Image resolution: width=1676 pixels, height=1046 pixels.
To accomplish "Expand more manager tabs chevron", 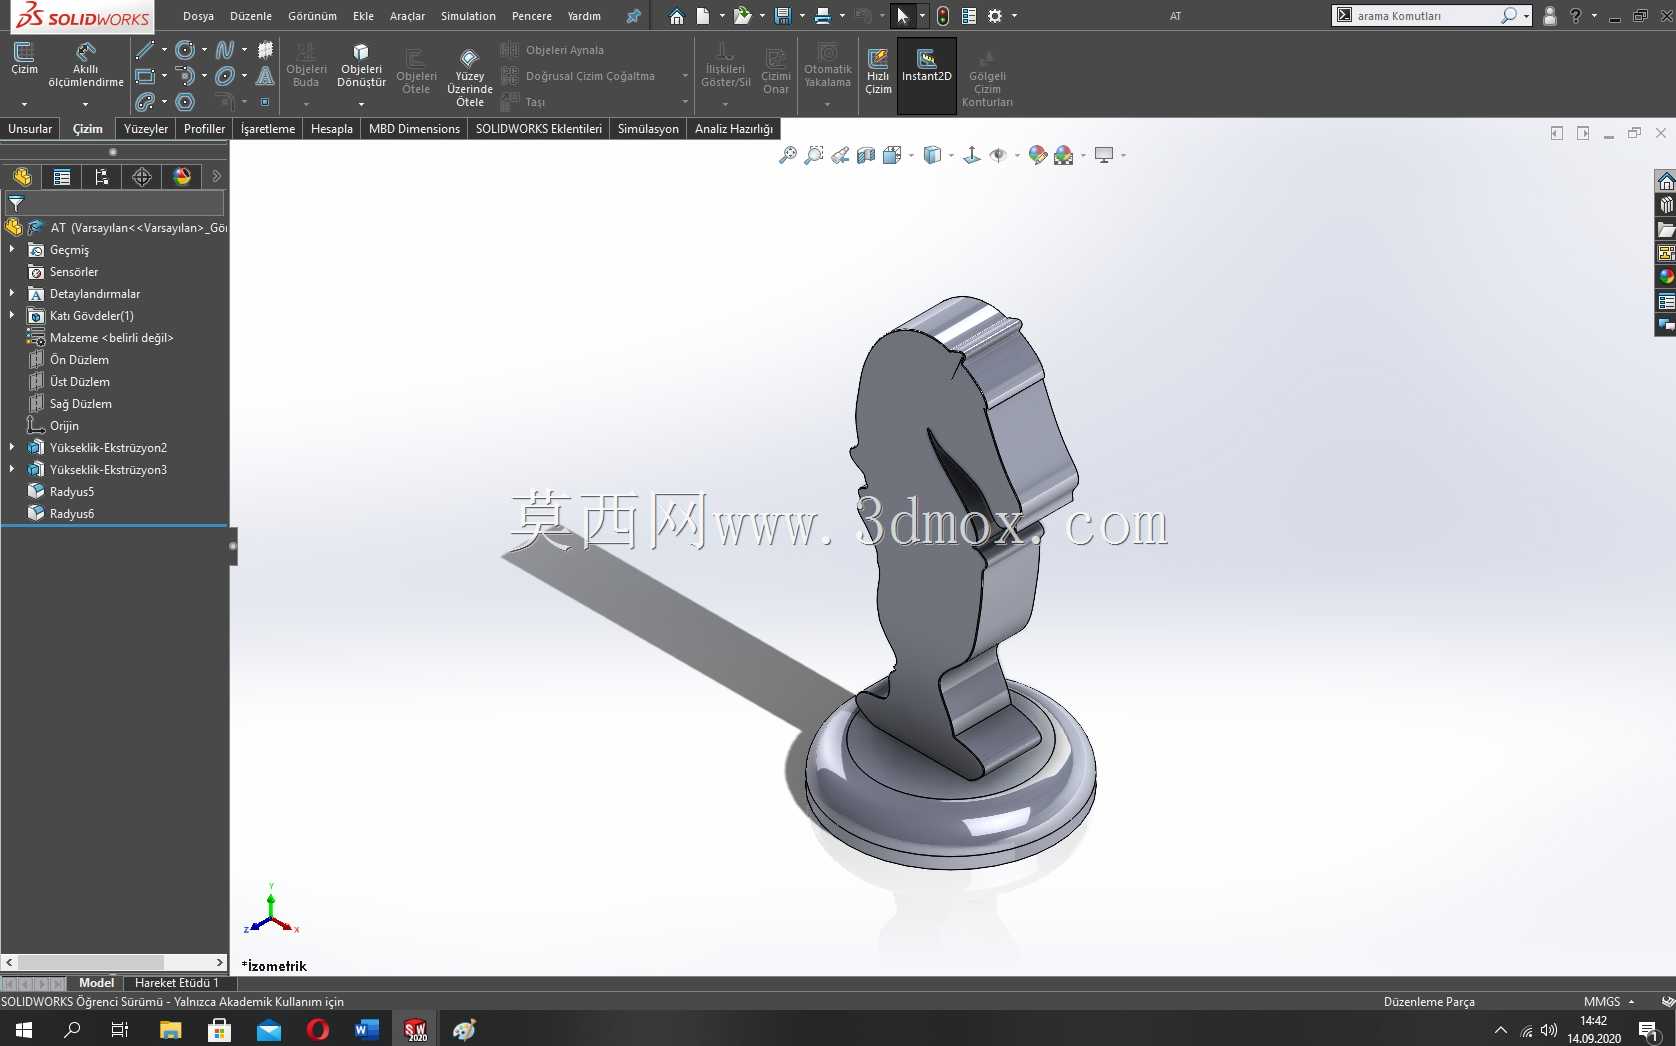I will 216,177.
